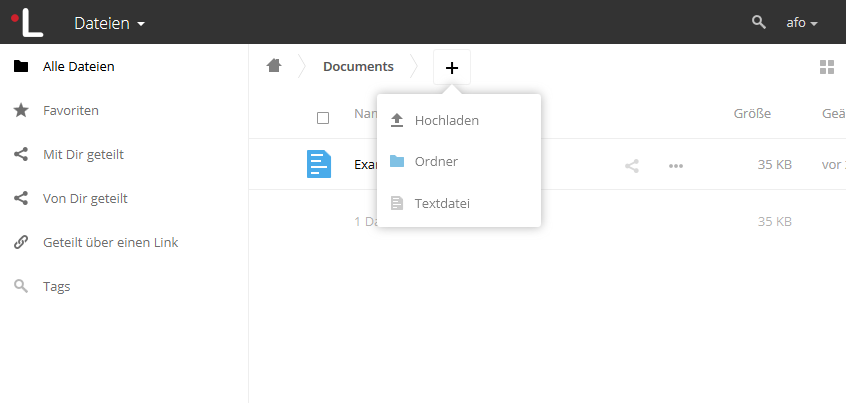Click the blue document file icon
This screenshot has height=403, width=846.
point(319,164)
